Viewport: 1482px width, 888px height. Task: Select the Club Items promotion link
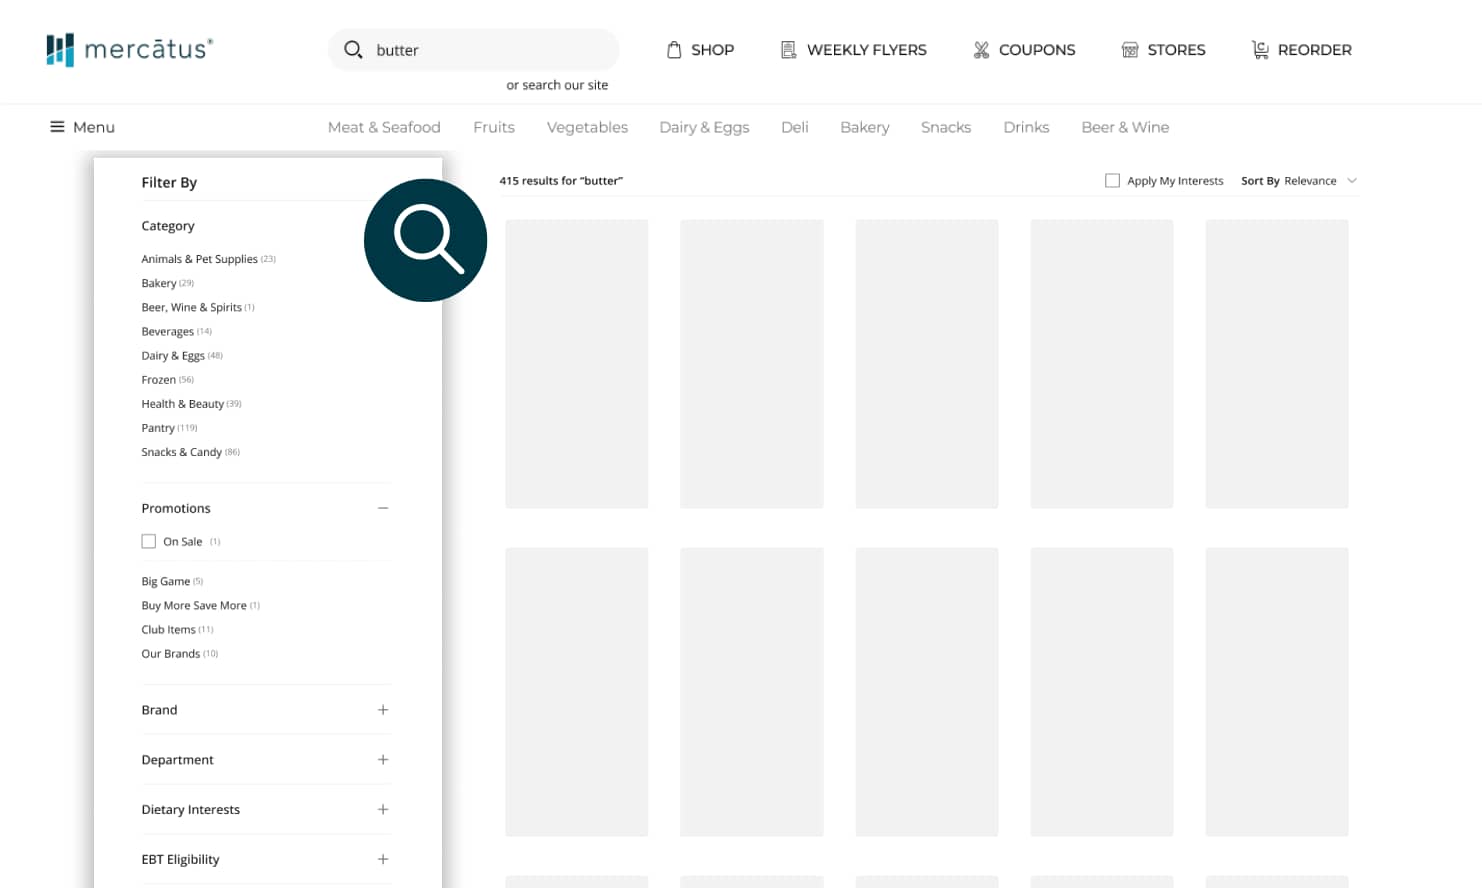pos(169,629)
